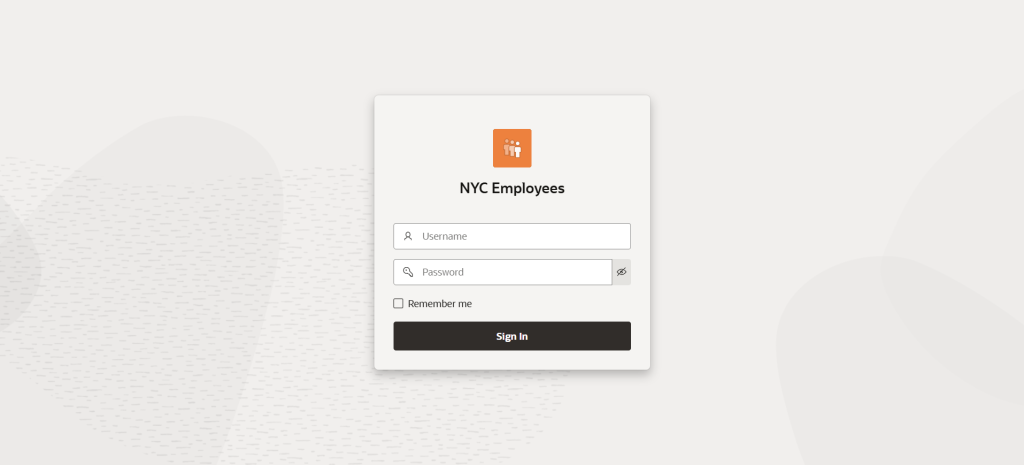Image resolution: width=1024 pixels, height=465 pixels.
Task: Place the cursor in the Password placeholder text
Action: click(443, 272)
